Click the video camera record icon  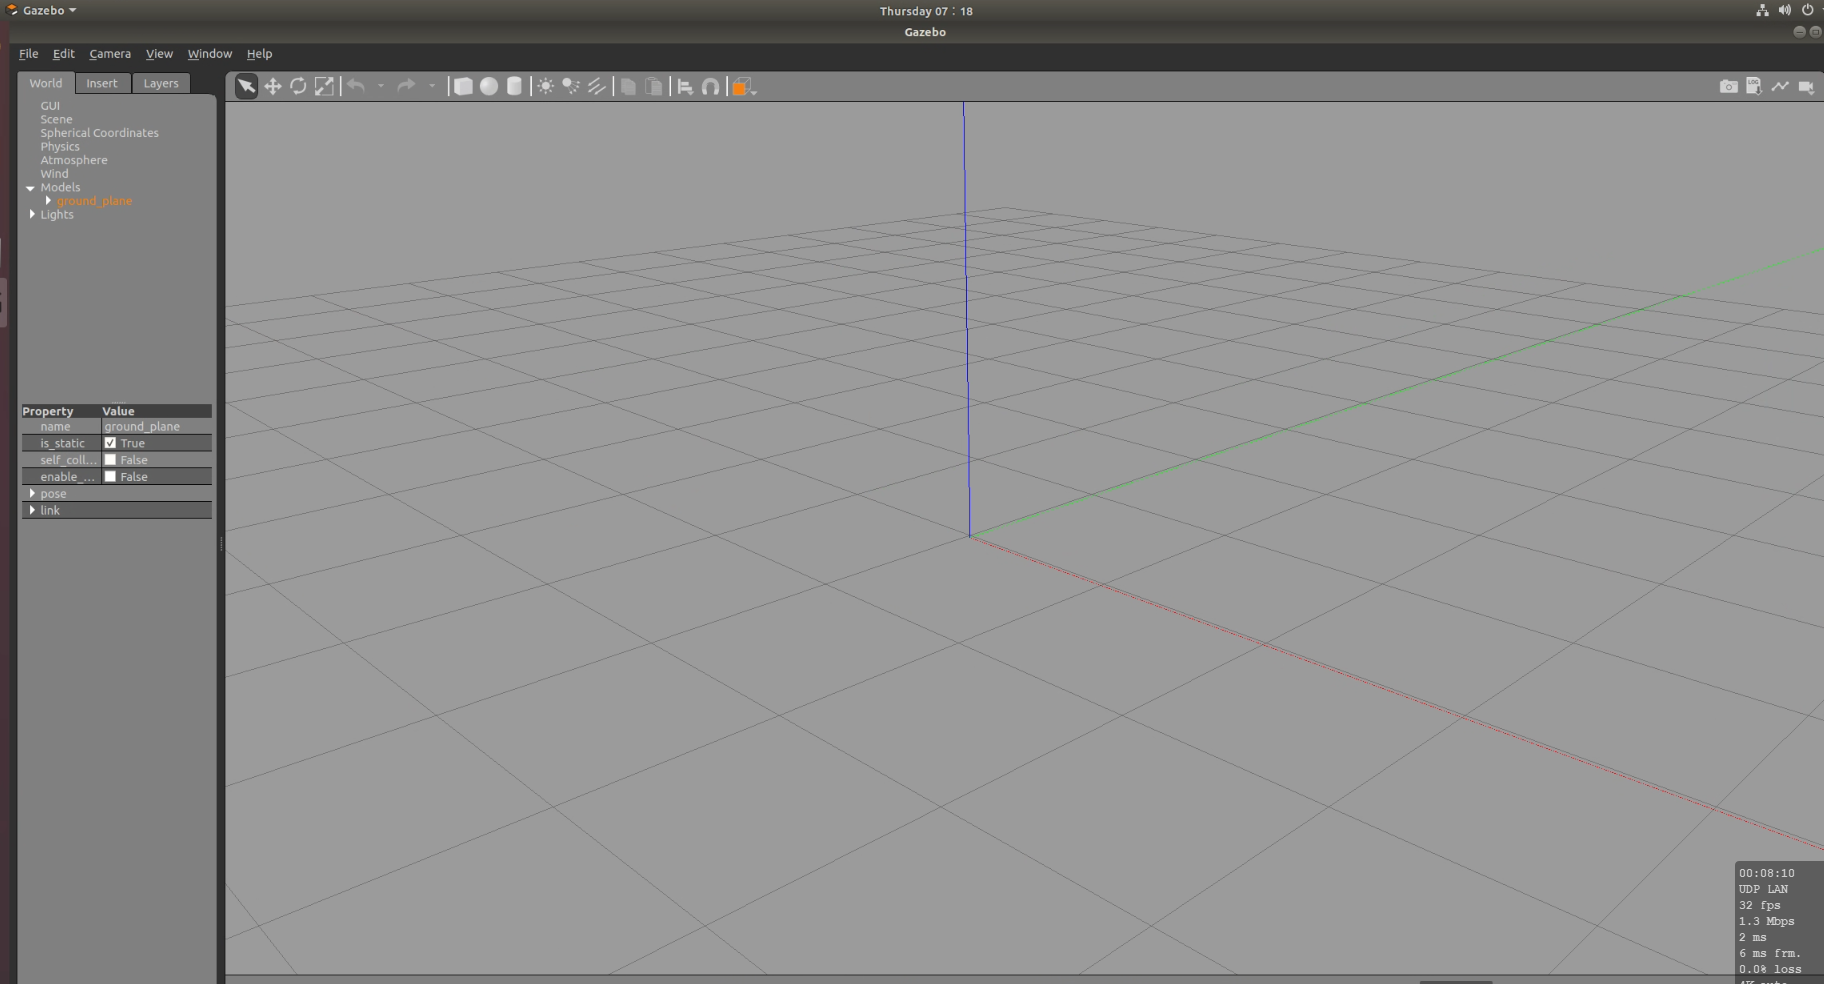click(1806, 87)
